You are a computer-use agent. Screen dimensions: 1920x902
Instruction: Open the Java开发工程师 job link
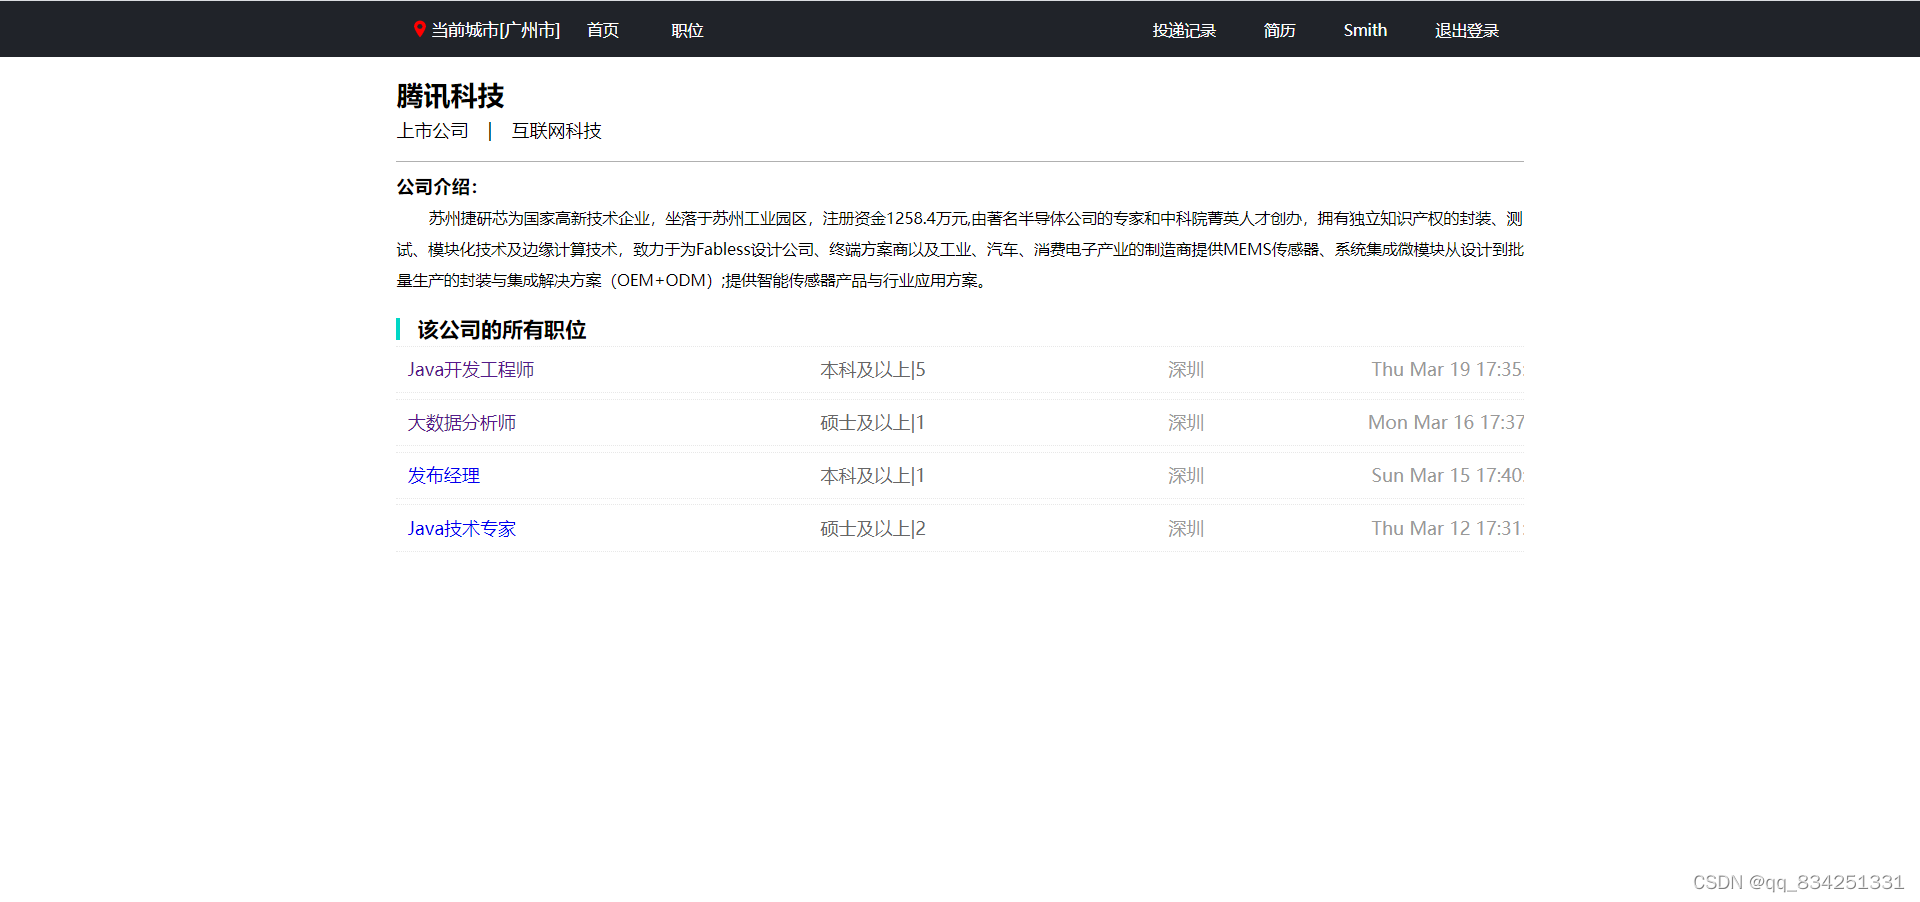click(471, 370)
